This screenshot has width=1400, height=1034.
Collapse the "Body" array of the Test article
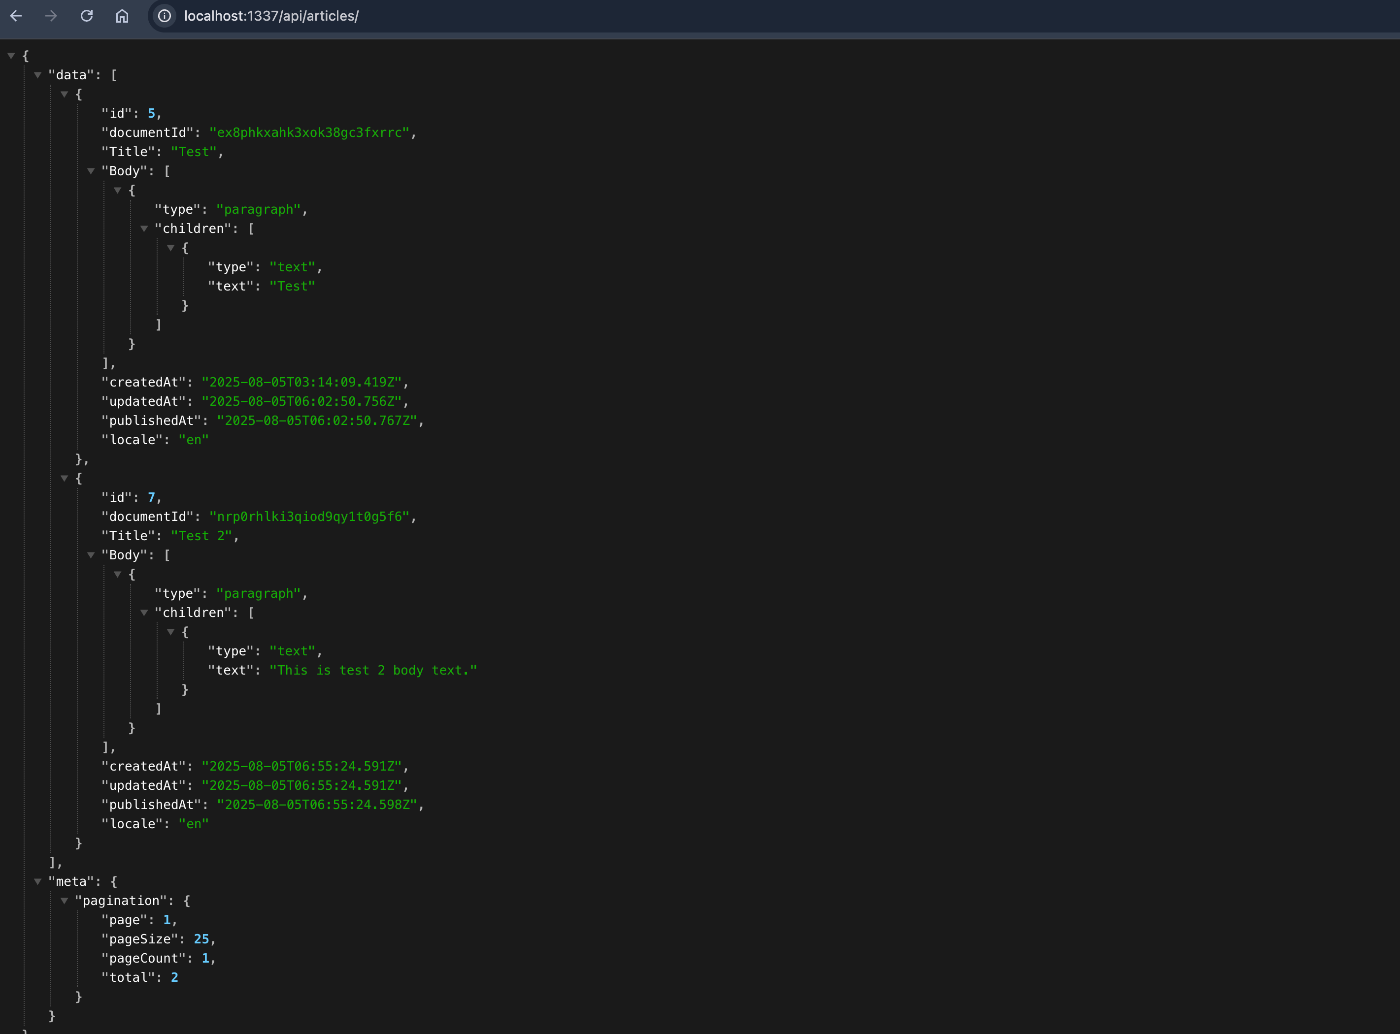[x=91, y=171]
